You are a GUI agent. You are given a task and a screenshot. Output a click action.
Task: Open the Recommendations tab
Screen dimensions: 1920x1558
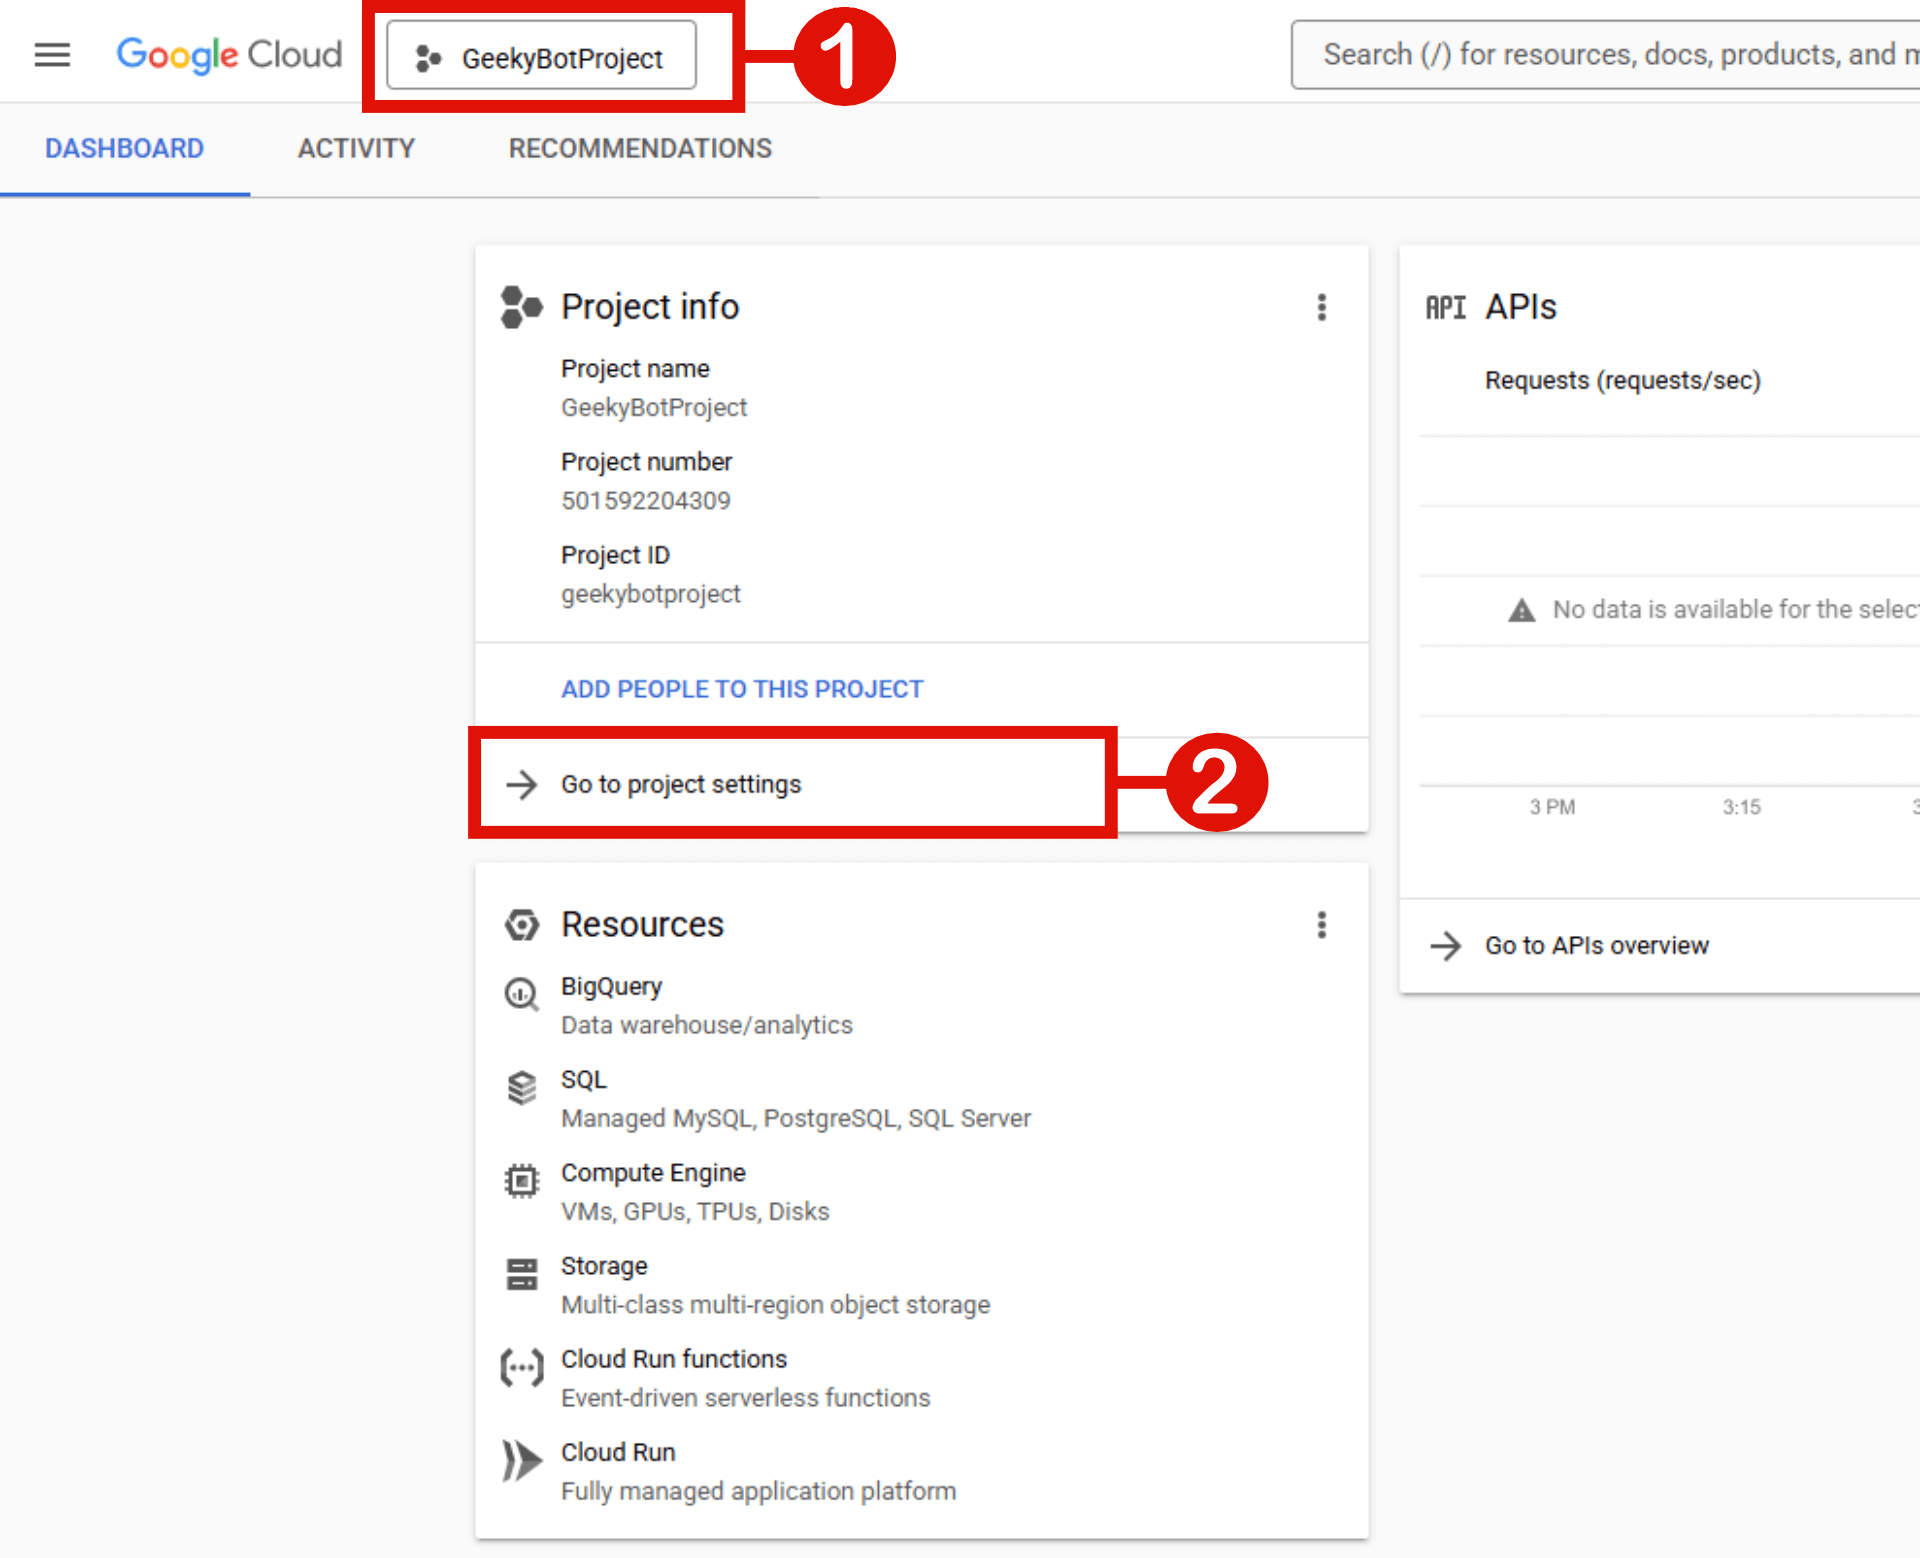coord(640,149)
